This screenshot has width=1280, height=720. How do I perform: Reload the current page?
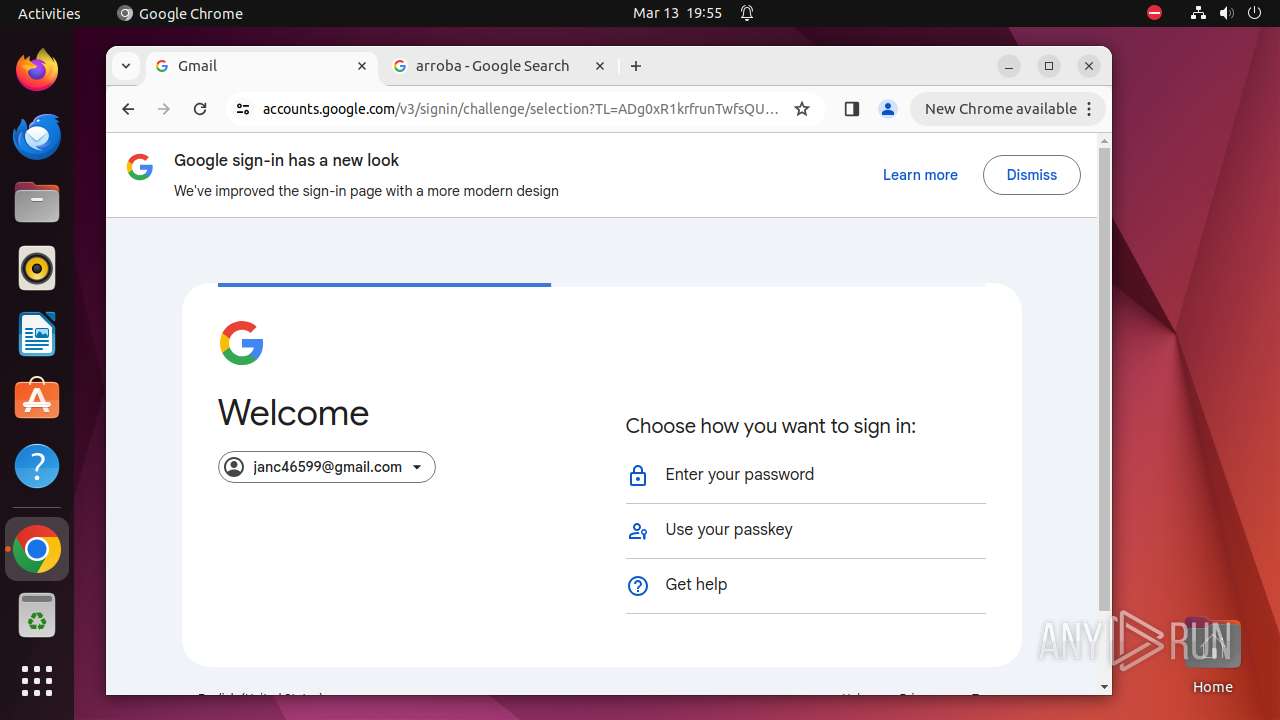[200, 109]
